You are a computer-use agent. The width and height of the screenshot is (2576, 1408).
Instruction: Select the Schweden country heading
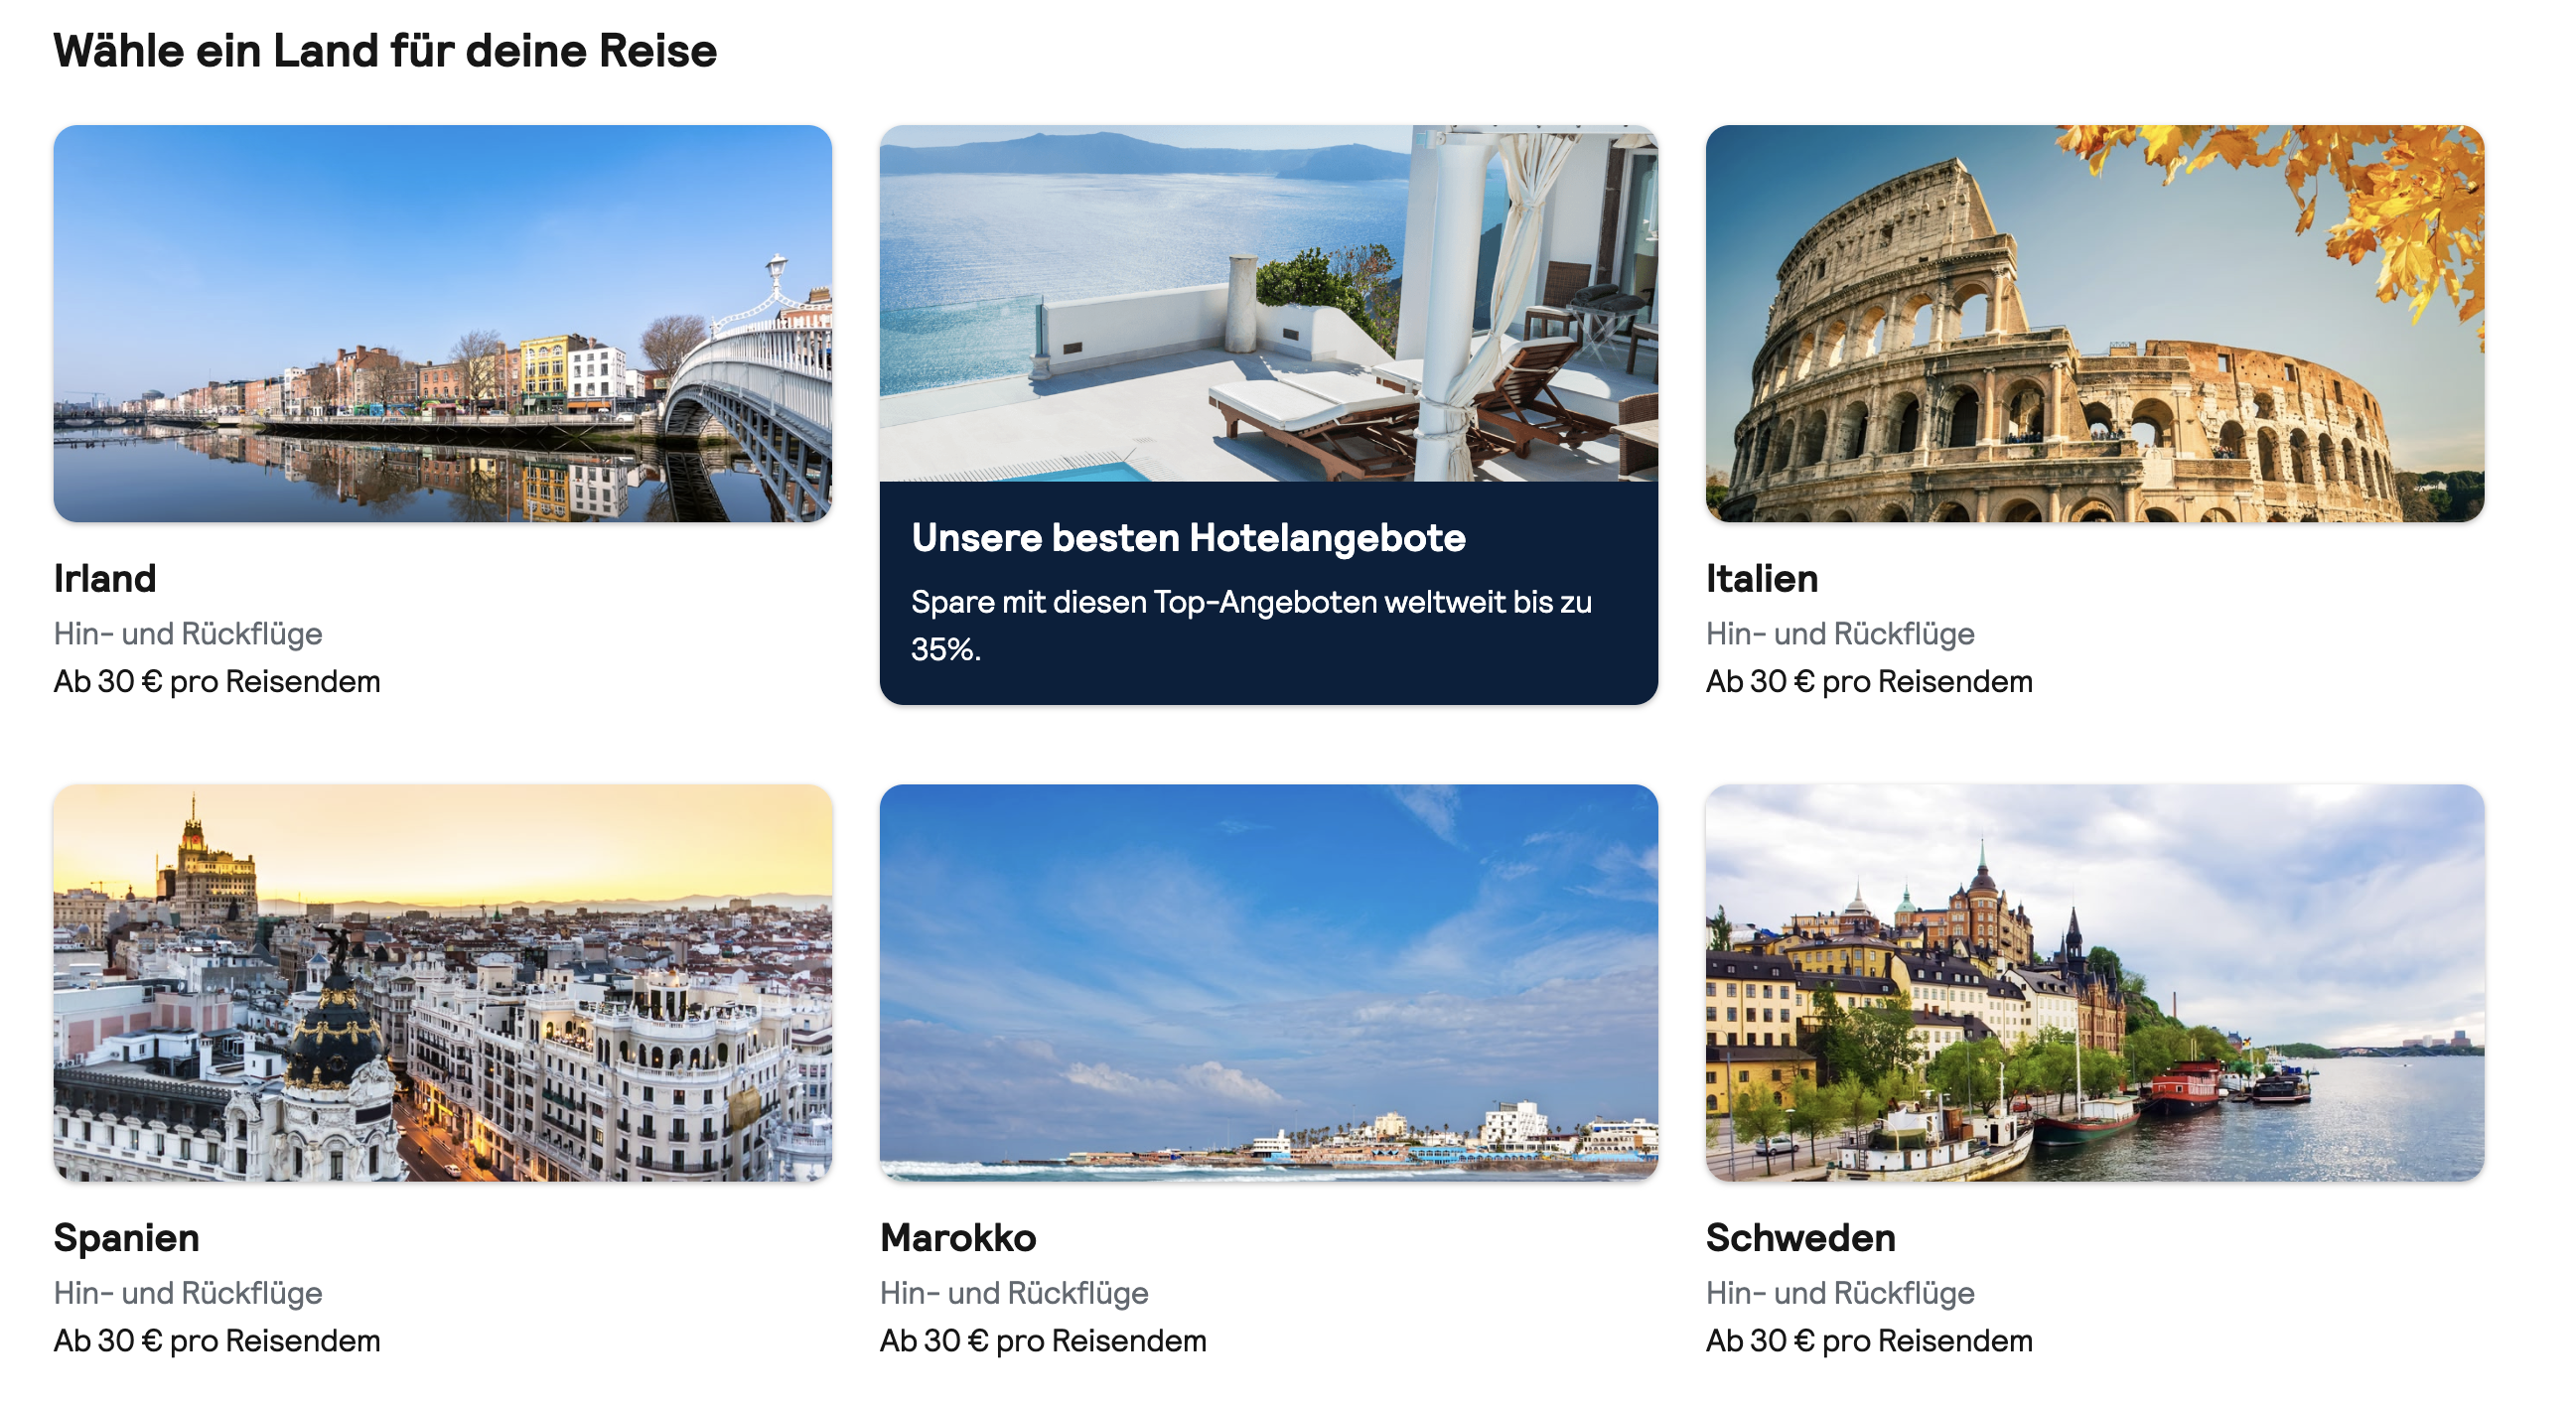(x=1801, y=1237)
